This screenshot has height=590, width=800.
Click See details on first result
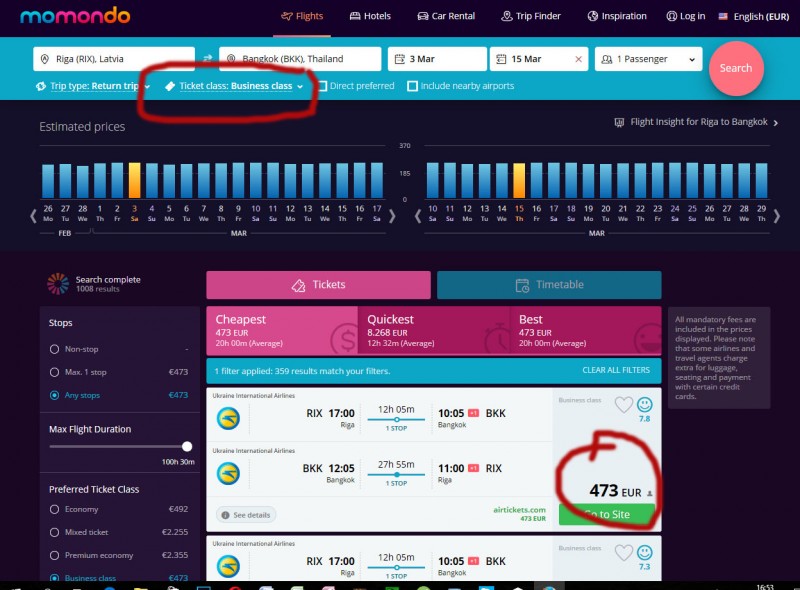(246, 515)
